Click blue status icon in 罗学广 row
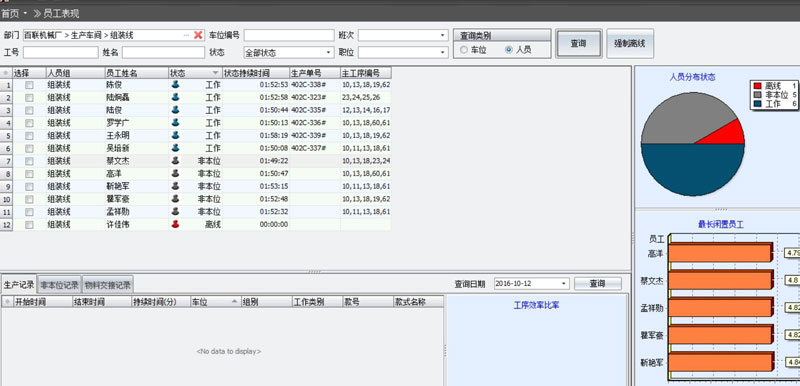The width and height of the screenshot is (800, 386). (x=176, y=122)
